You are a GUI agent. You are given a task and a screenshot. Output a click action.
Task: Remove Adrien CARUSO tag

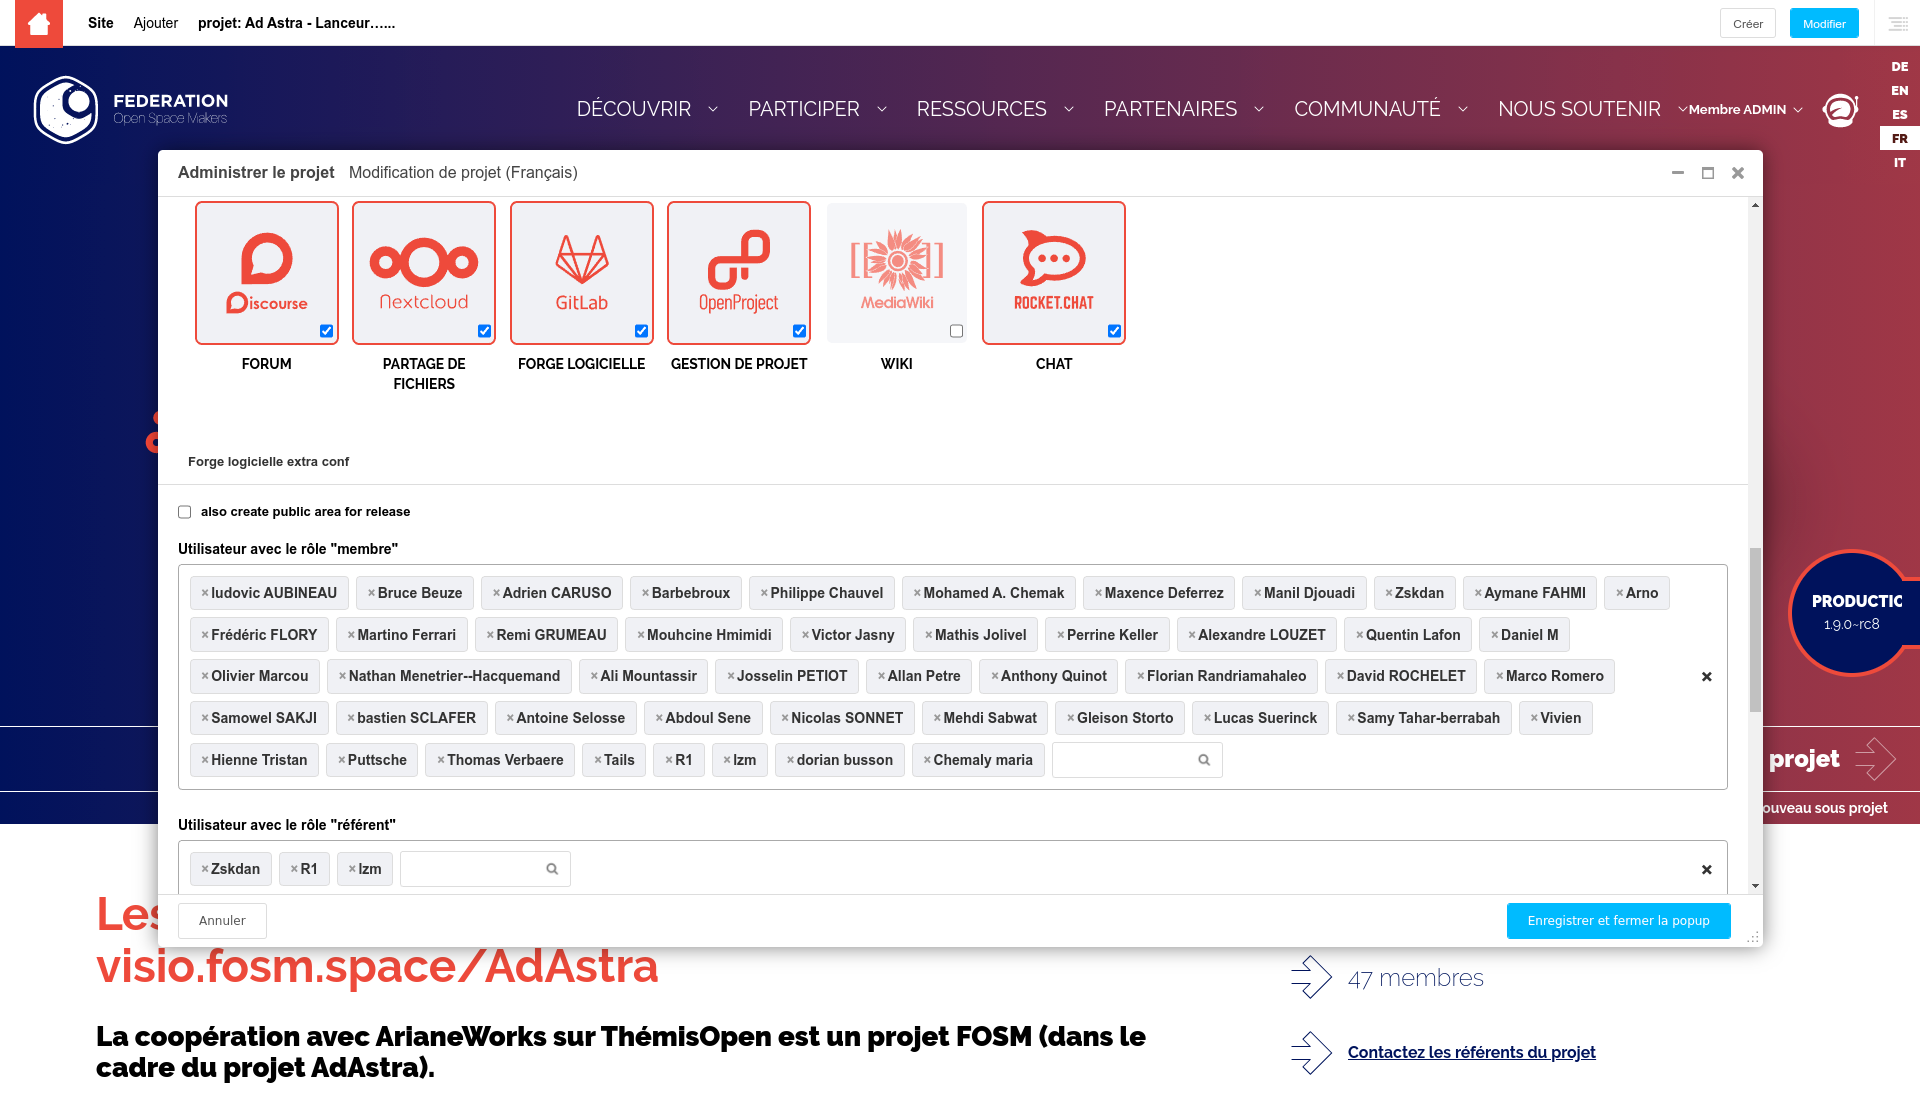[x=497, y=593]
